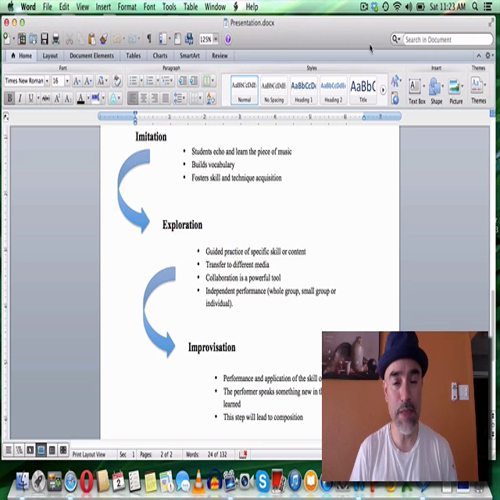Screen dimensions: 500x500
Task: Toggle Italic formatting
Action: (x=20, y=98)
